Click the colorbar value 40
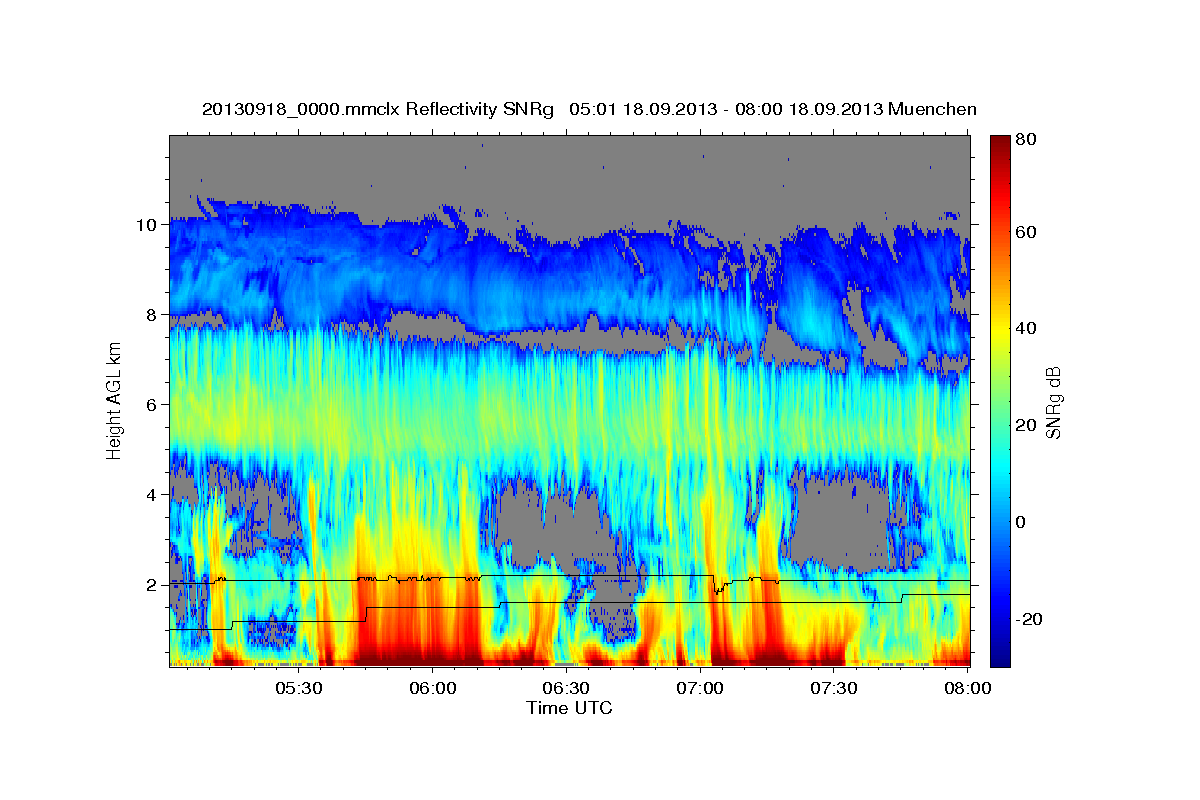The height and width of the screenshot is (800, 1200). [x=1027, y=328]
